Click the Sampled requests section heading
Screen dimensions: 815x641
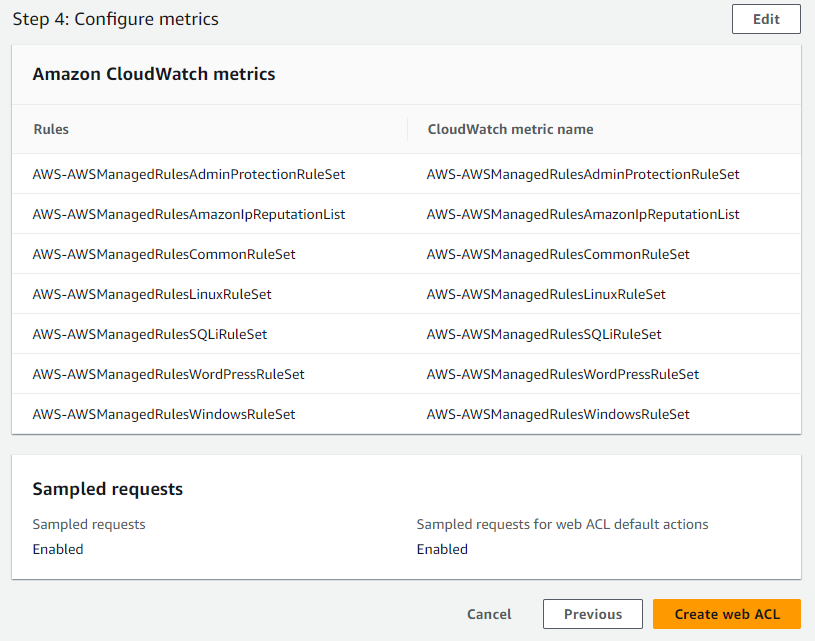[108, 489]
